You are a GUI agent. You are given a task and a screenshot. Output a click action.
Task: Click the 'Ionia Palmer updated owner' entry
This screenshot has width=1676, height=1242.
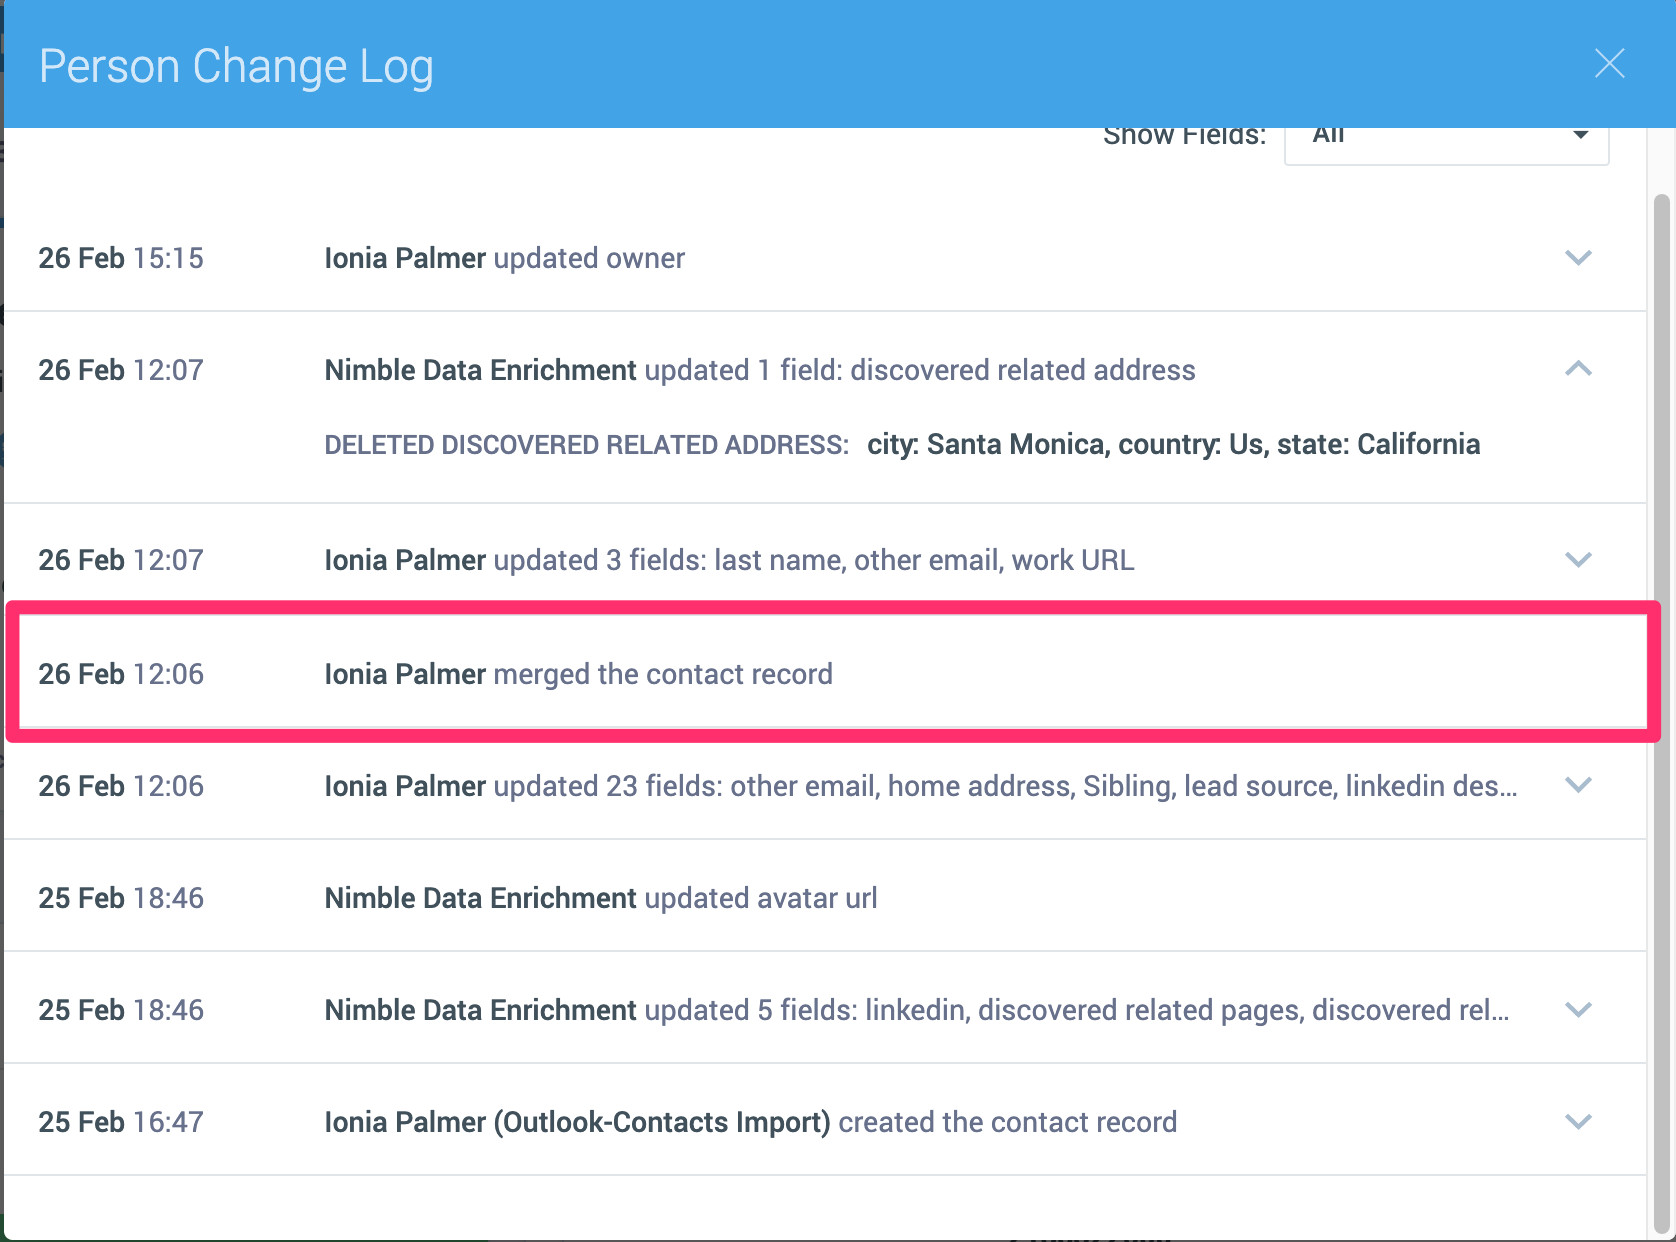click(504, 258)
